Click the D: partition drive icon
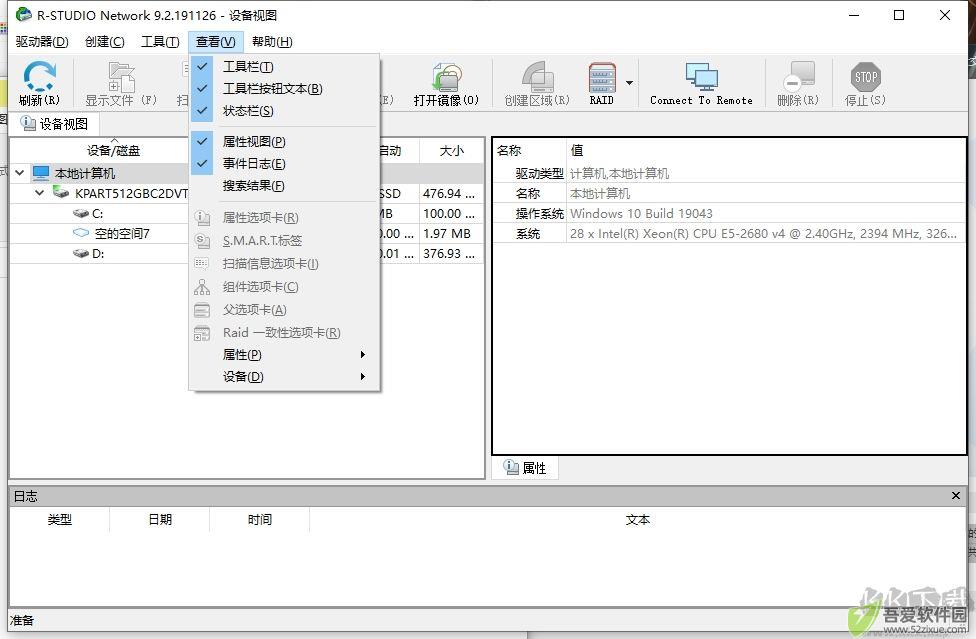This screenshot has width=976, height=639. click(x=81, y=253)
